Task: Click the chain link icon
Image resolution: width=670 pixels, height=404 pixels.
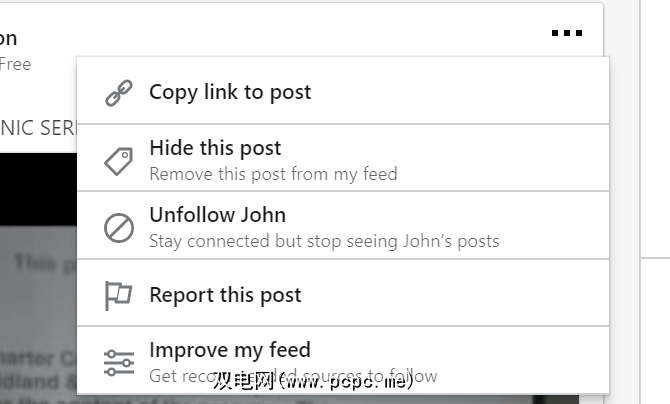Action: click(119, 93)
